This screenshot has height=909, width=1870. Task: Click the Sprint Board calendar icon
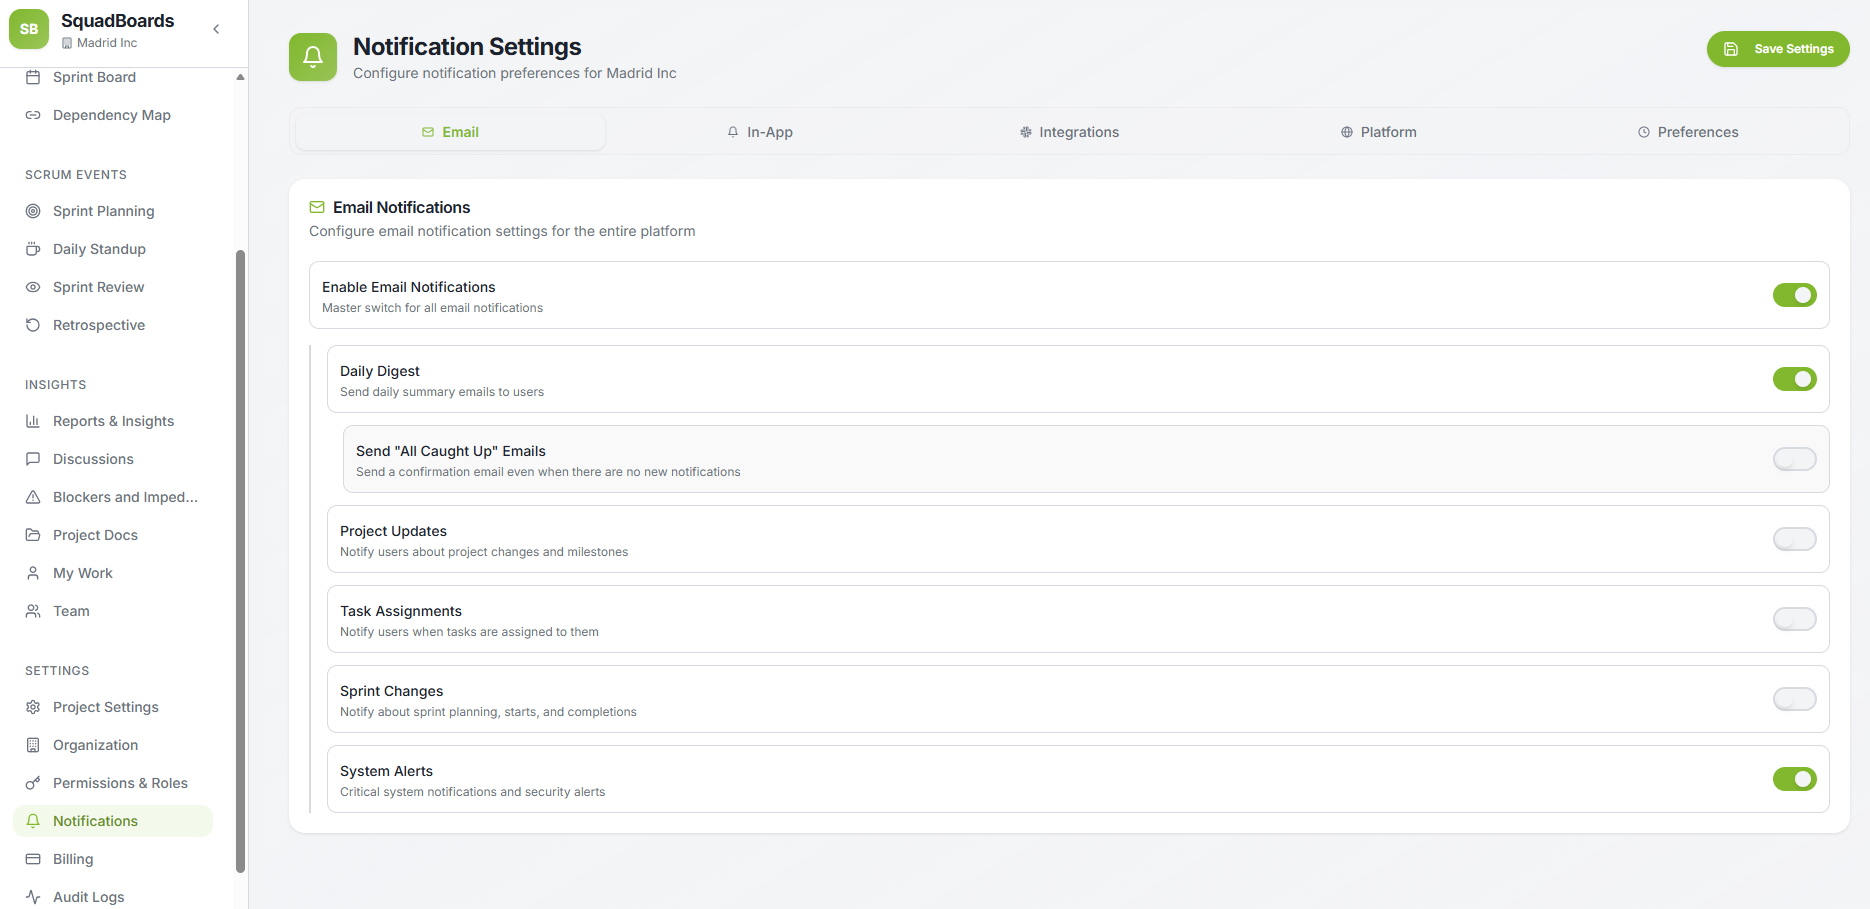(33, 77)
